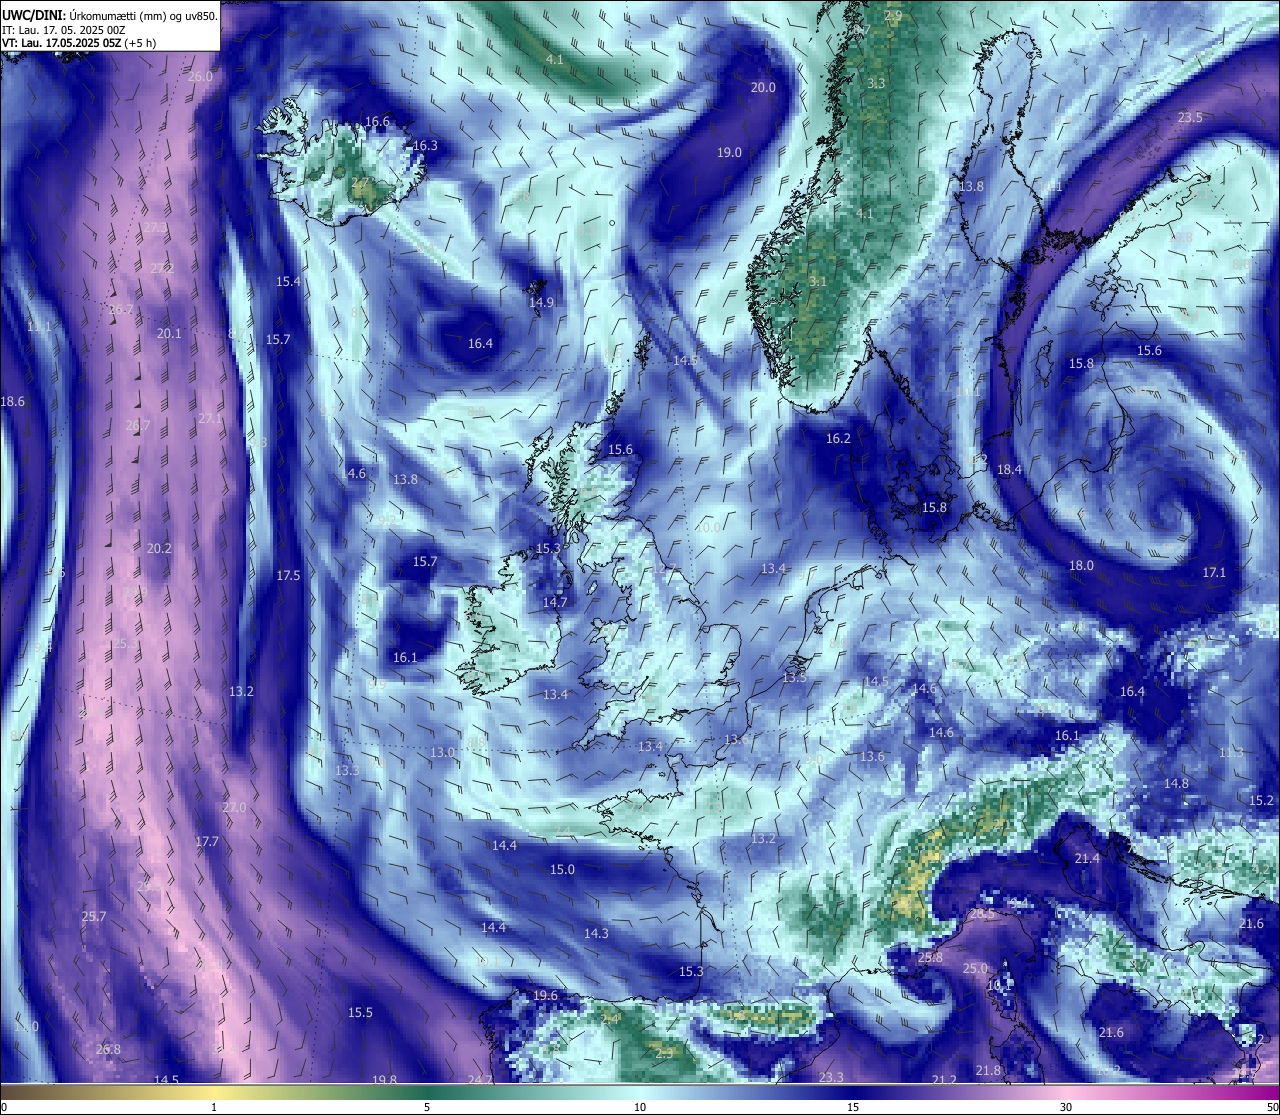This screenshot has height=1115, width=1280.
Task: Click the '20.0' value label
Action: (x=763, y=88)
